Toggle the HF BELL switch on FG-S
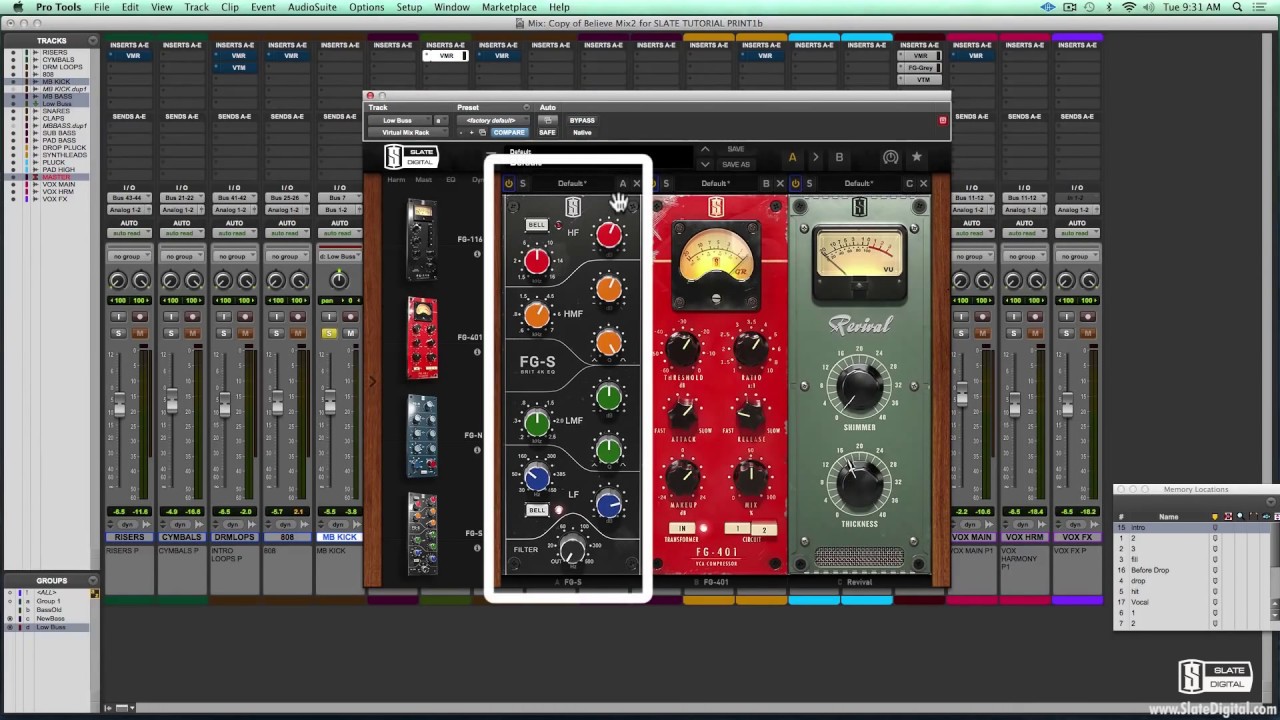Image resolution: width=1280 pixels, height=720 pixels. 537,225
